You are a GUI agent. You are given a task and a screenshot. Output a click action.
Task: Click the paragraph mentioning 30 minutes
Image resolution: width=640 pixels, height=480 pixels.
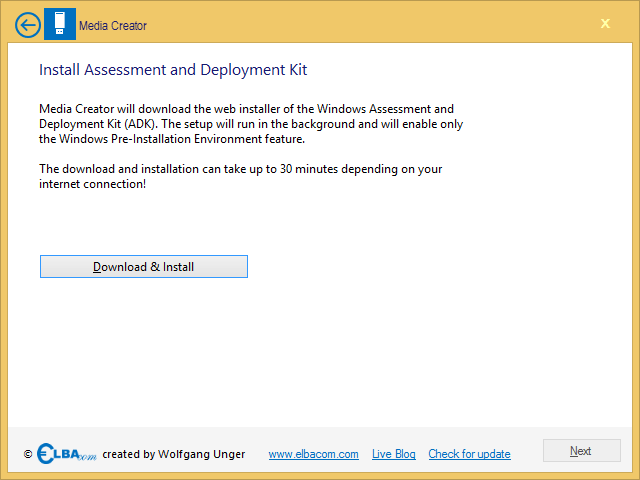point(240,176)
